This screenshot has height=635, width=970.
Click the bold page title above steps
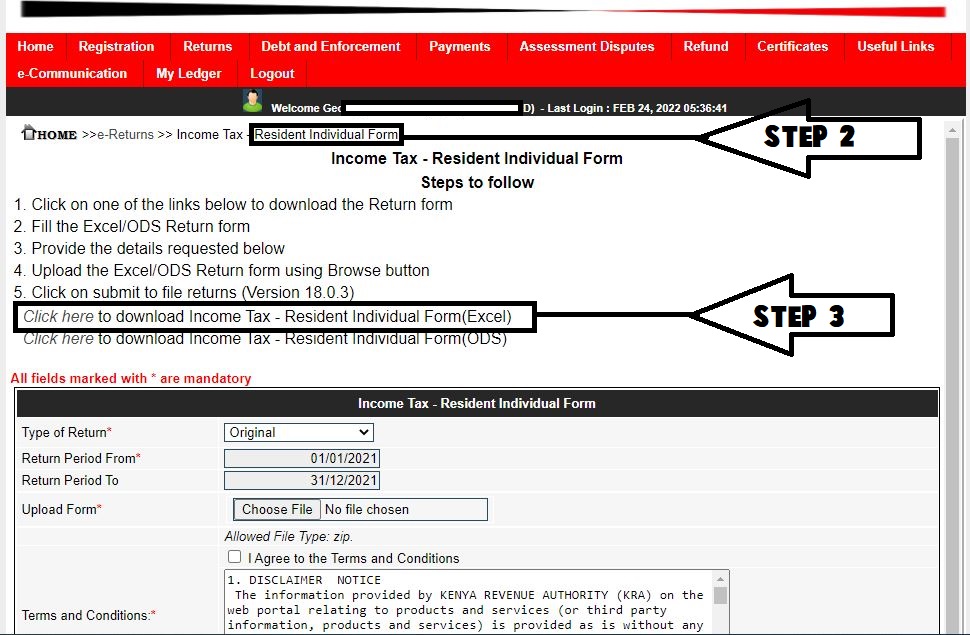(477, 158)
